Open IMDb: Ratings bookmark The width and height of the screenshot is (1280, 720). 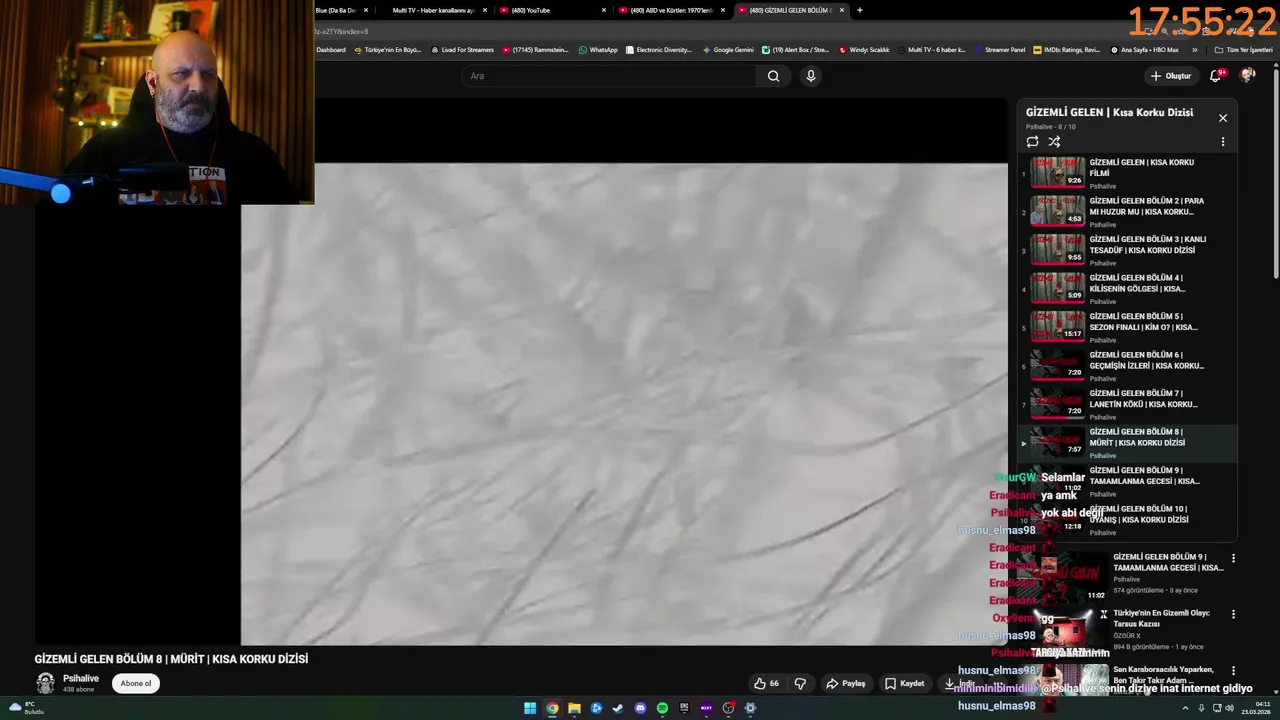click(x=1066, y=50)
